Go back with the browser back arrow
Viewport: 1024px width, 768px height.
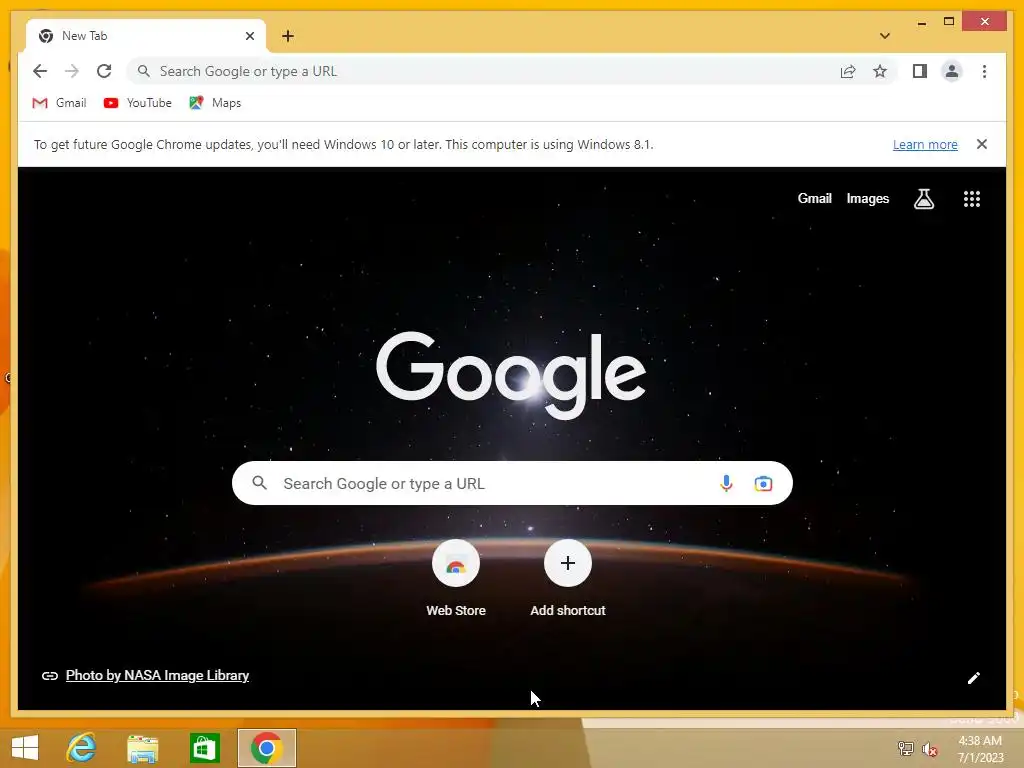[x=40, y=71]
